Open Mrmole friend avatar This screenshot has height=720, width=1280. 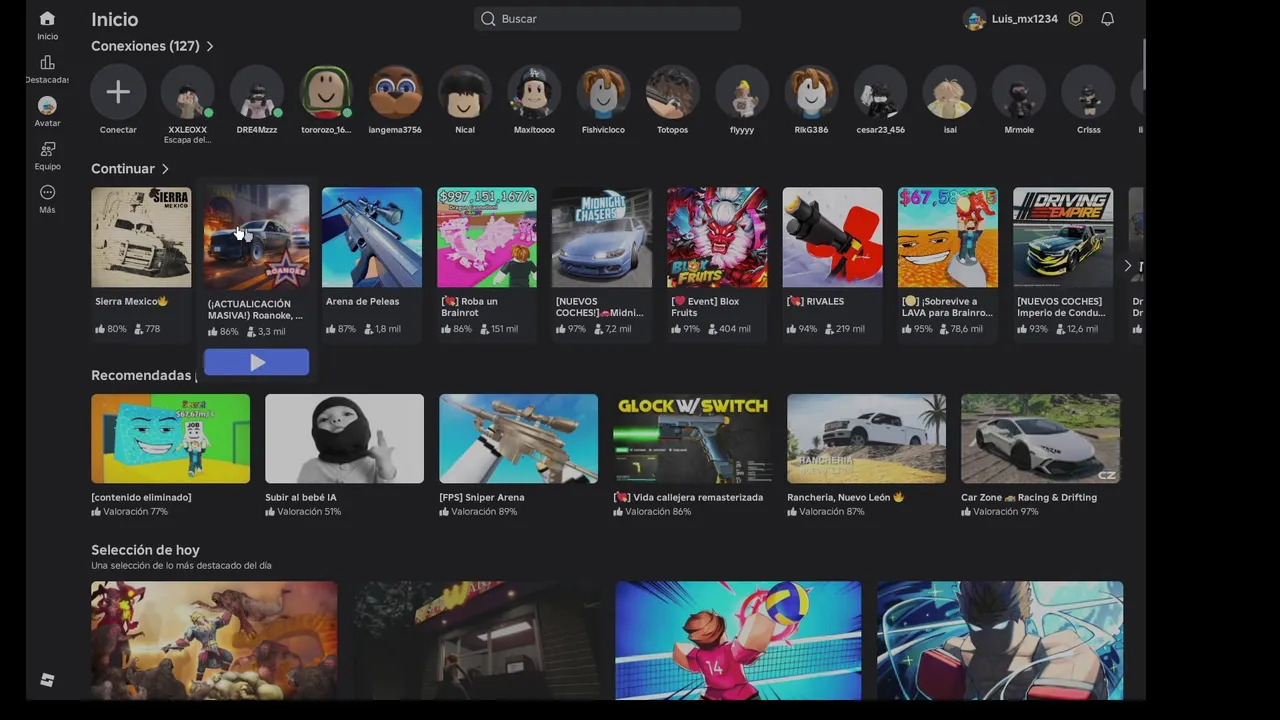(1019, 92)
